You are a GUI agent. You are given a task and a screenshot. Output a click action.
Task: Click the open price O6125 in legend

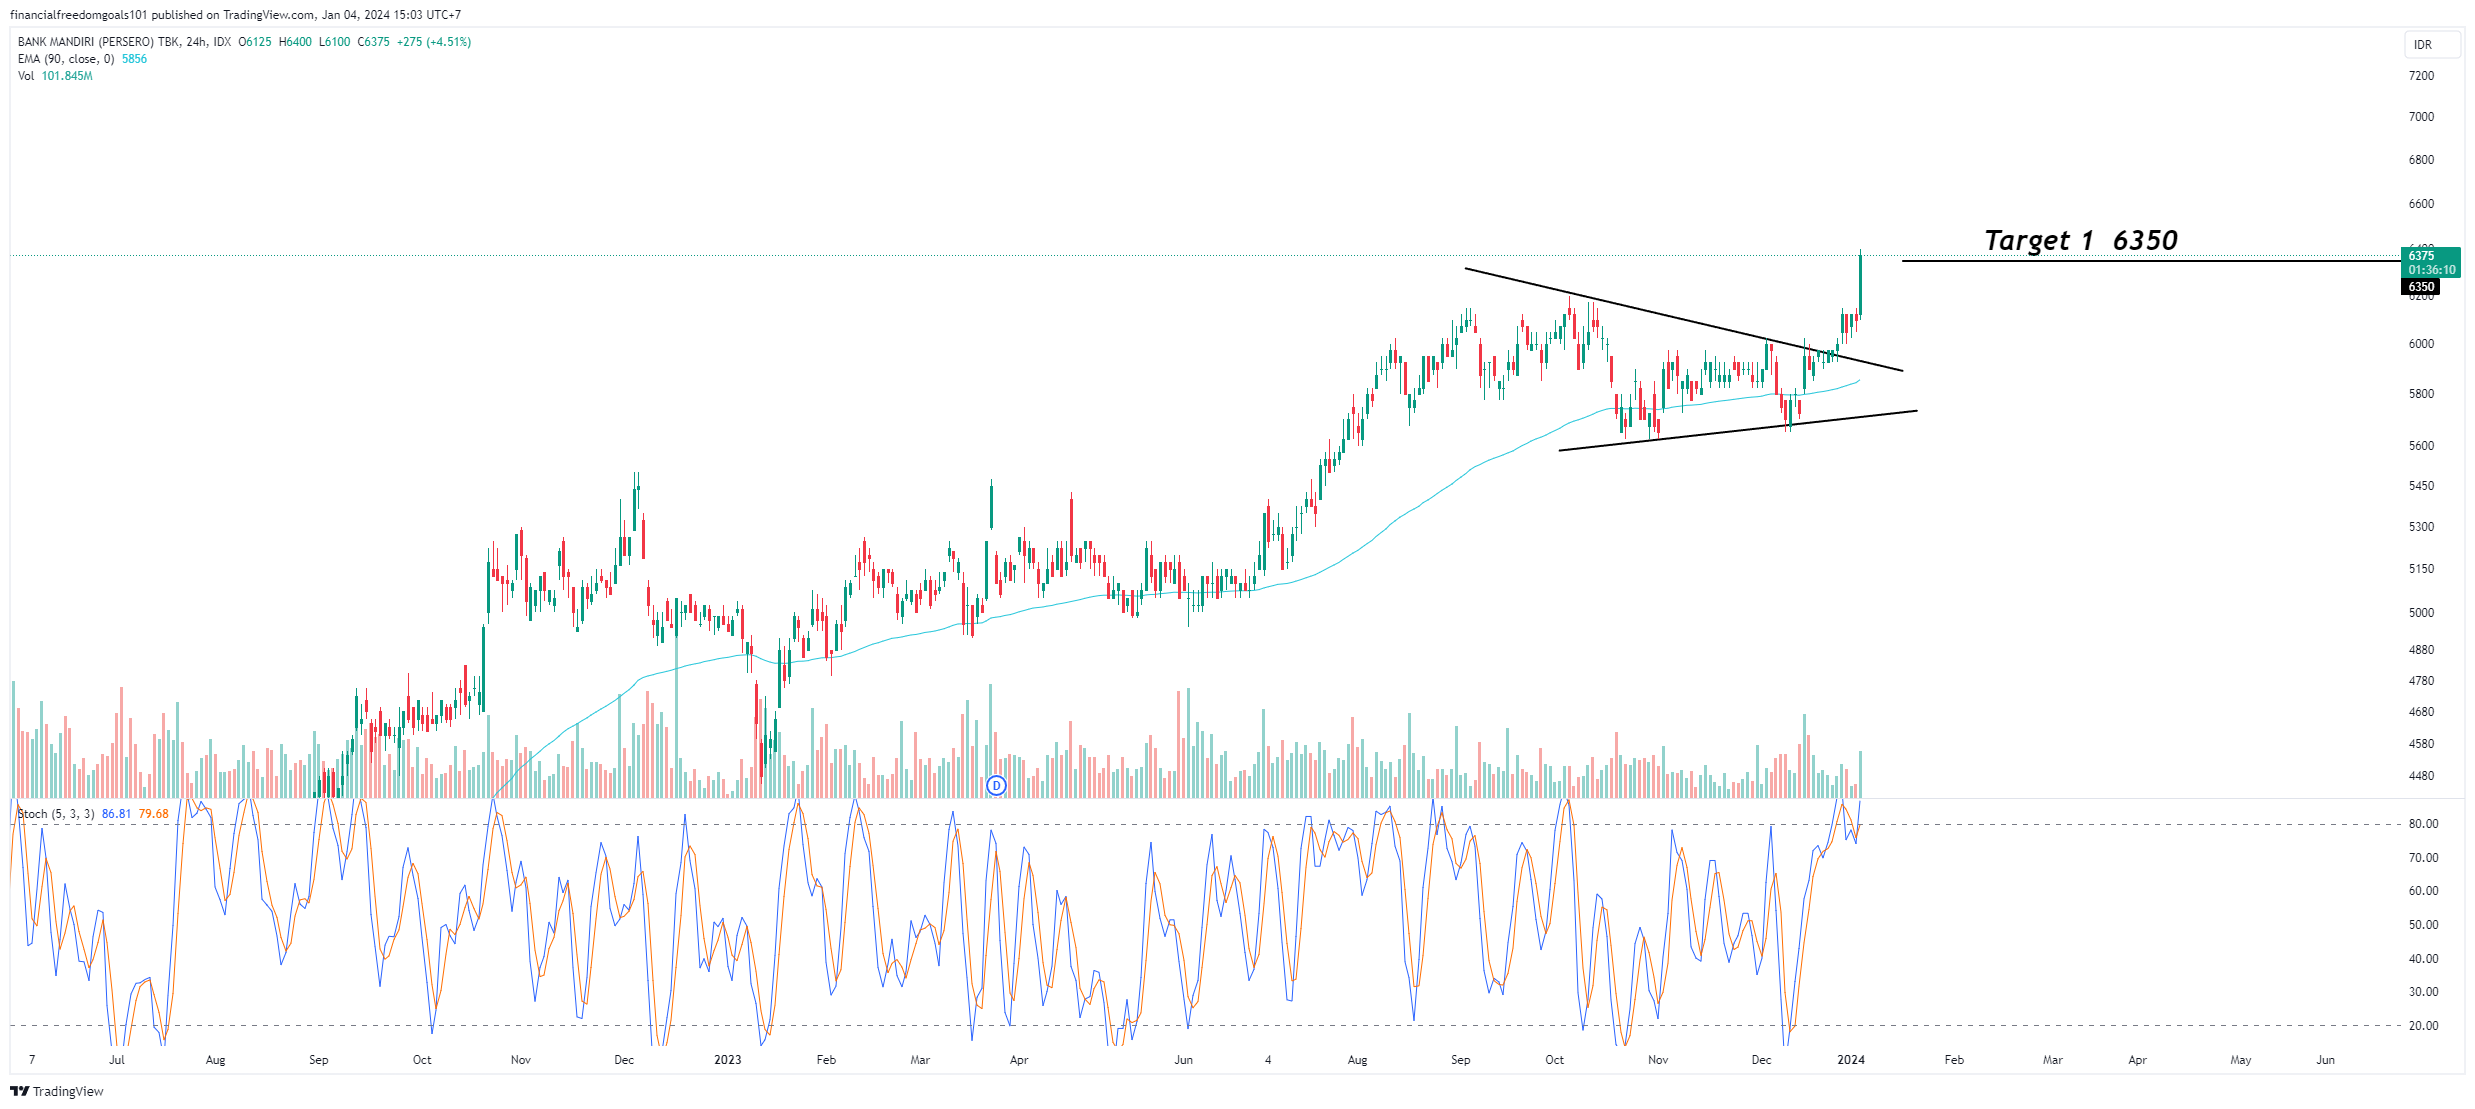(254, 42)
